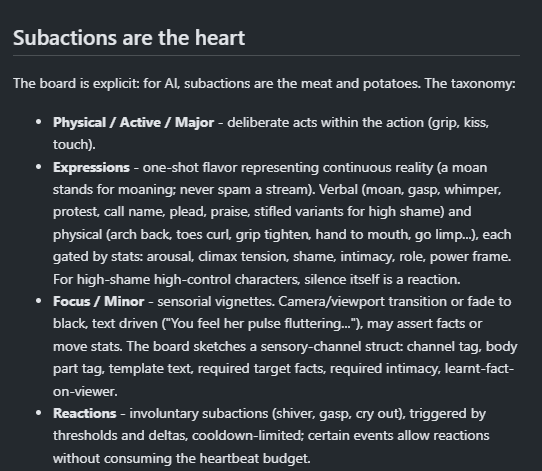The height and width of the screenshot is (471, 542).
Task: Click the bold term "Reactions"
Action: pos(85,413)
